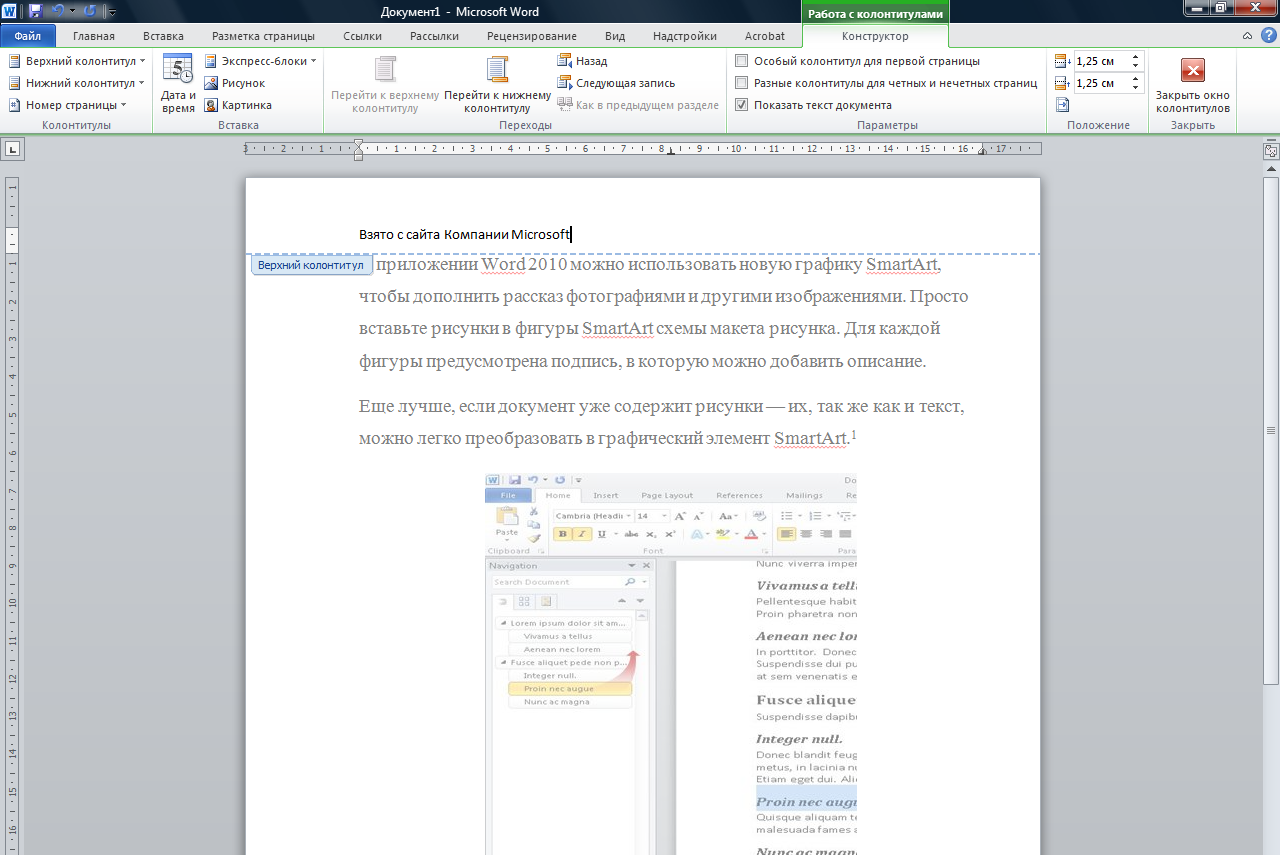Minimize the ribbon with the caret arrow
This screenshot has height=855, width=1280.
pyautogui.click(x=1246, y=36)
